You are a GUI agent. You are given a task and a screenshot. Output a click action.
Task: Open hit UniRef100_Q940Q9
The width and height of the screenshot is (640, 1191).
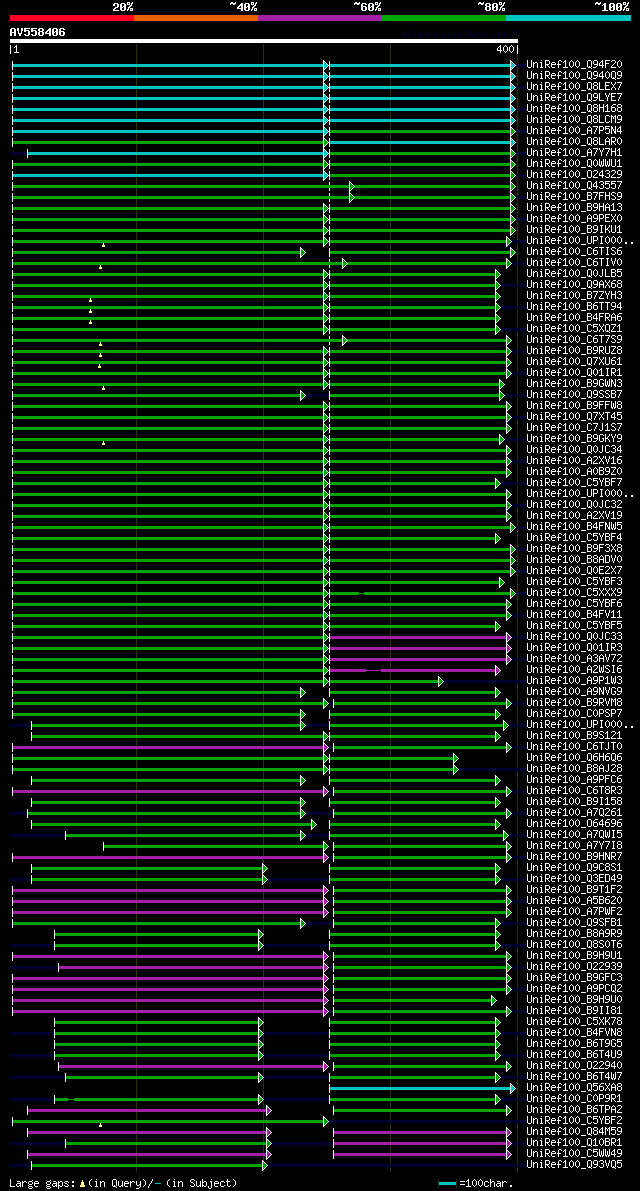[x=574, y=76]
